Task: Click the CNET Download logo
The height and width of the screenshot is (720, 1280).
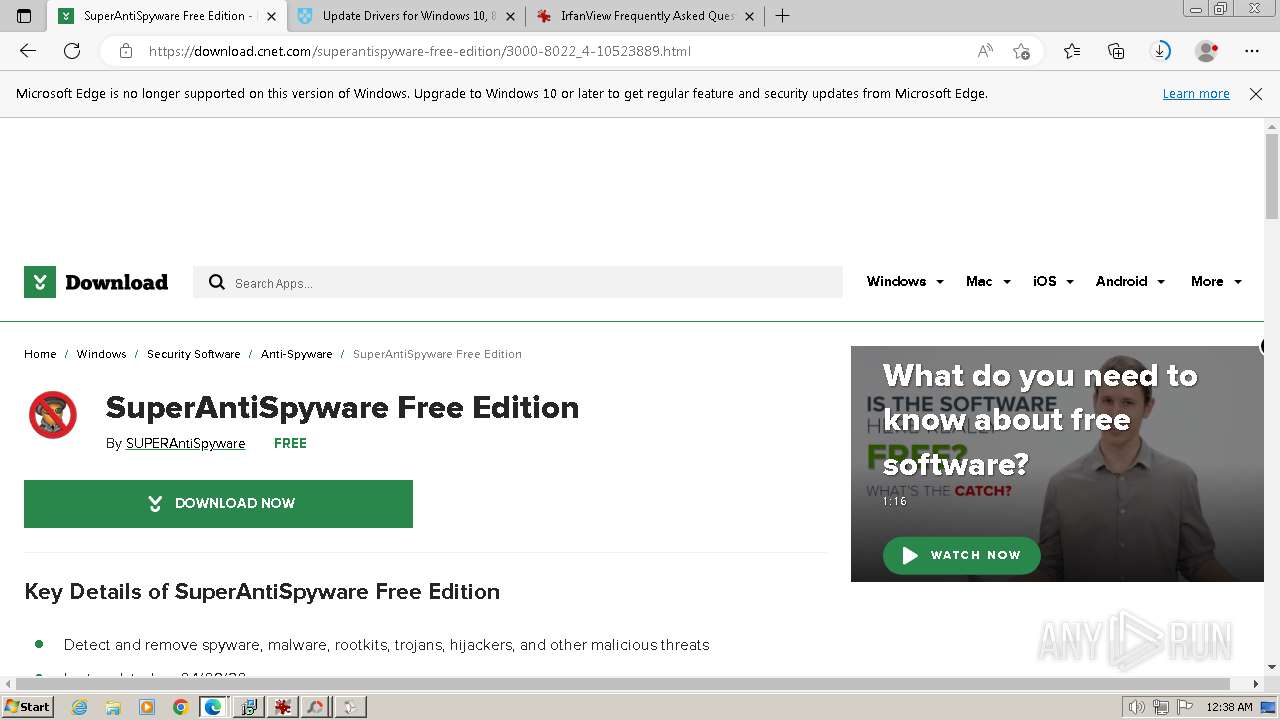Action: pyautogui.click(x=96, y=282)
